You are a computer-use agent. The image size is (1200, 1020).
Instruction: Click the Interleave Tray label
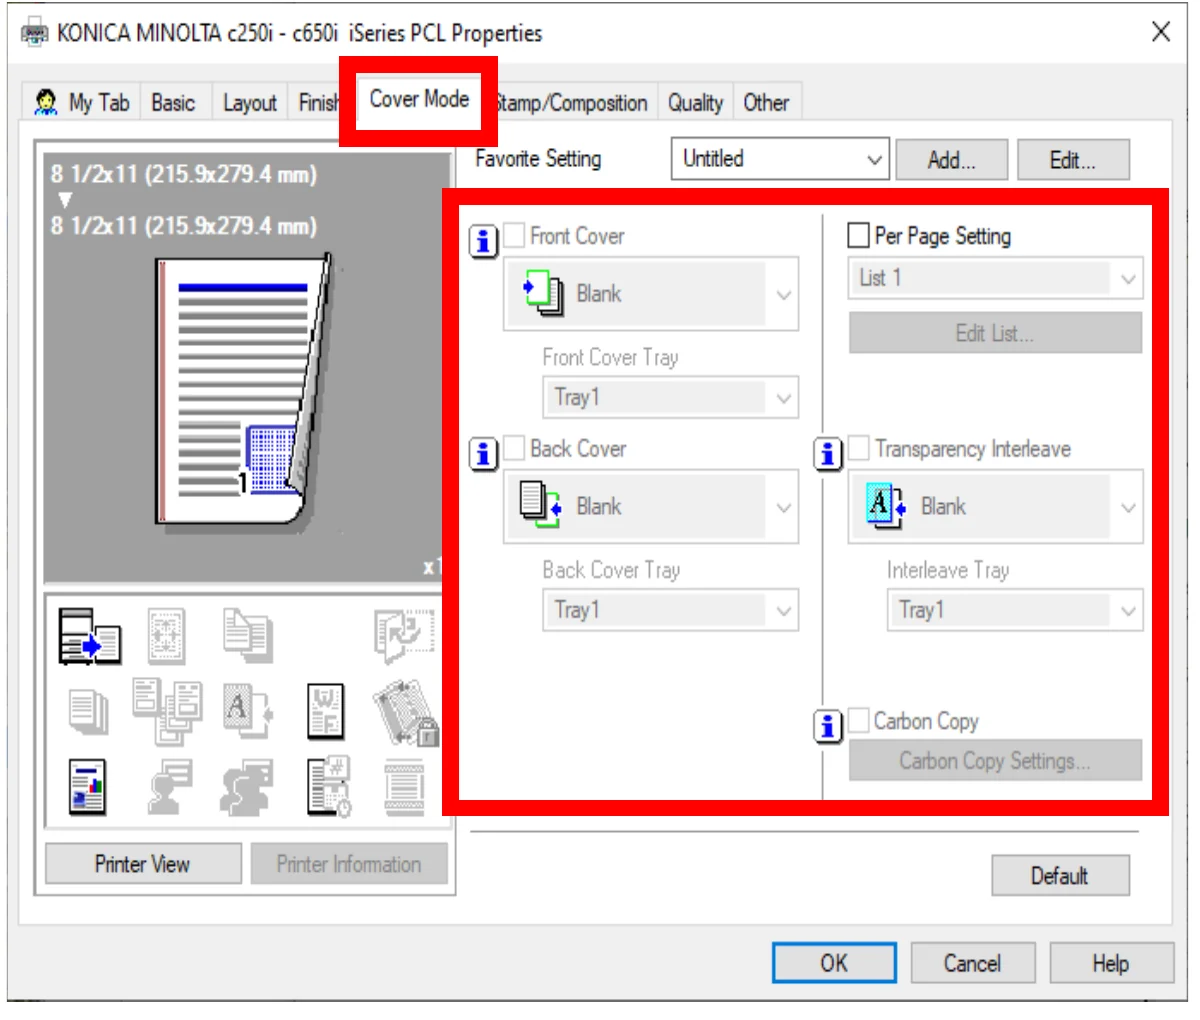click(948, 570)
